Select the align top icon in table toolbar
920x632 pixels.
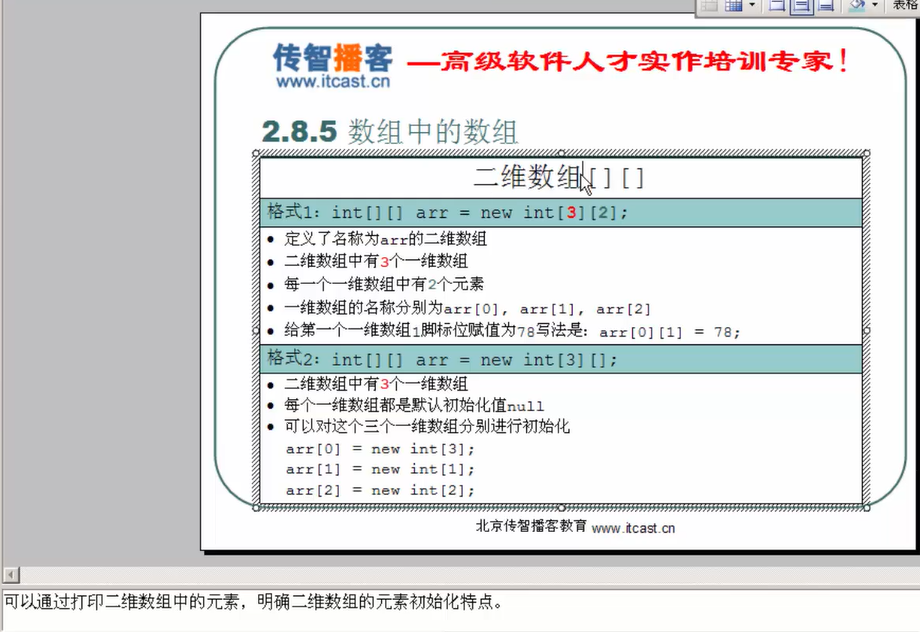pyautogui.click(x=777, y=5)
